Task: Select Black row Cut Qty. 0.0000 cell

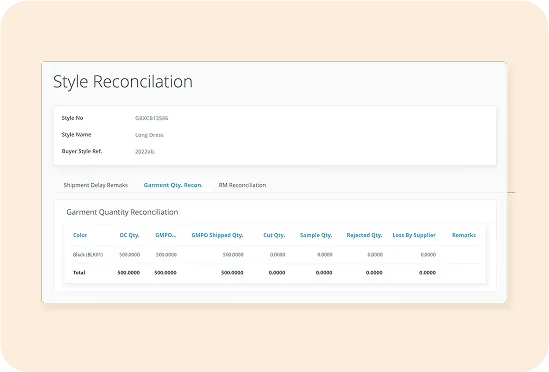Action: 277,255
